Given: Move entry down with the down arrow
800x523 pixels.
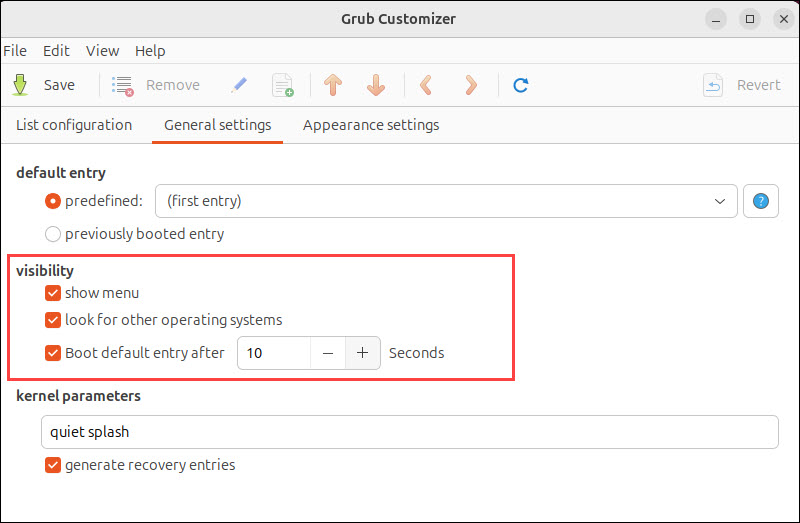Looking at the screenshot, I should tap(376, 85).
